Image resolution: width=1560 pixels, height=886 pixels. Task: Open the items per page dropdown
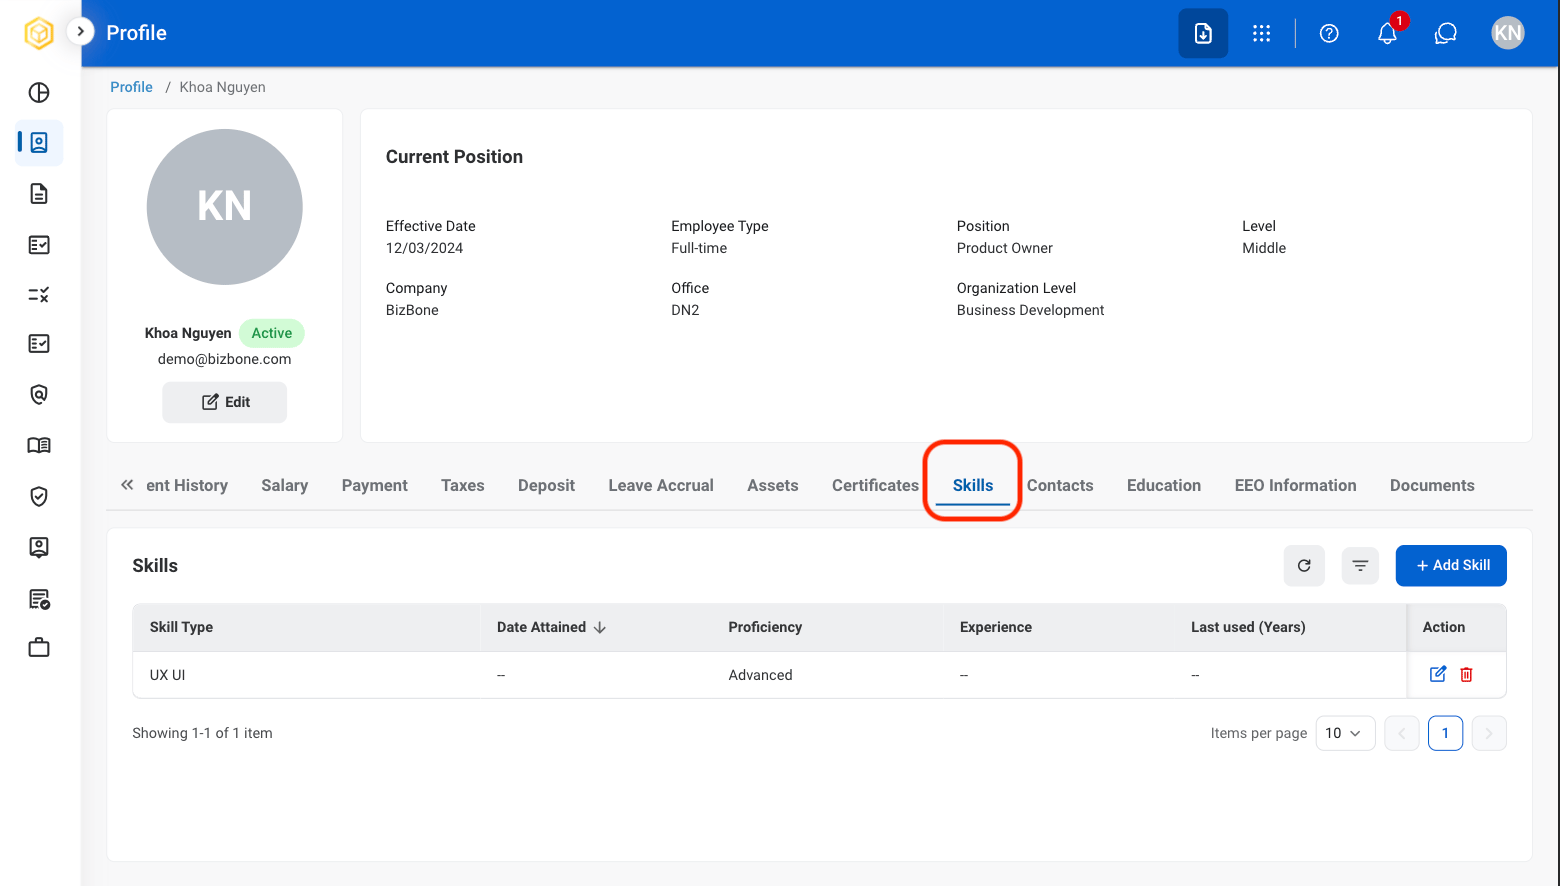[1345, 734]
